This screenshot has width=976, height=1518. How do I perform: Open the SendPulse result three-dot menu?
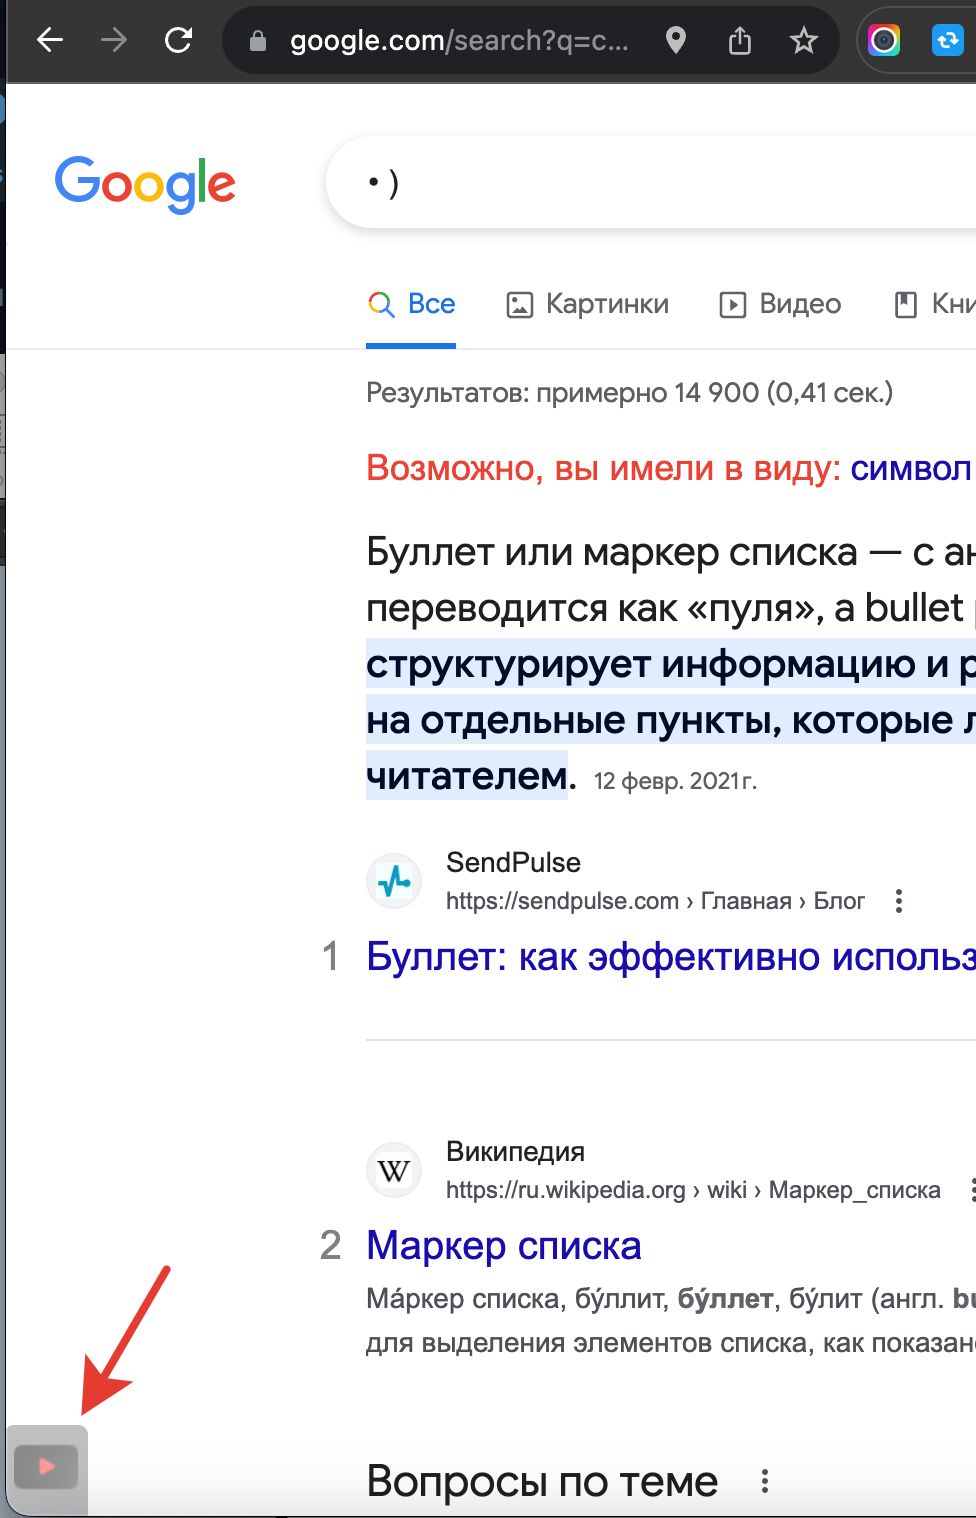click(899, 901)
